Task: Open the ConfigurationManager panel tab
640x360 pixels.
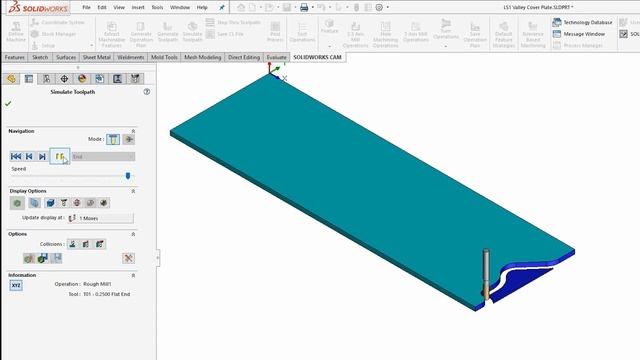Action: coord(47,79)
